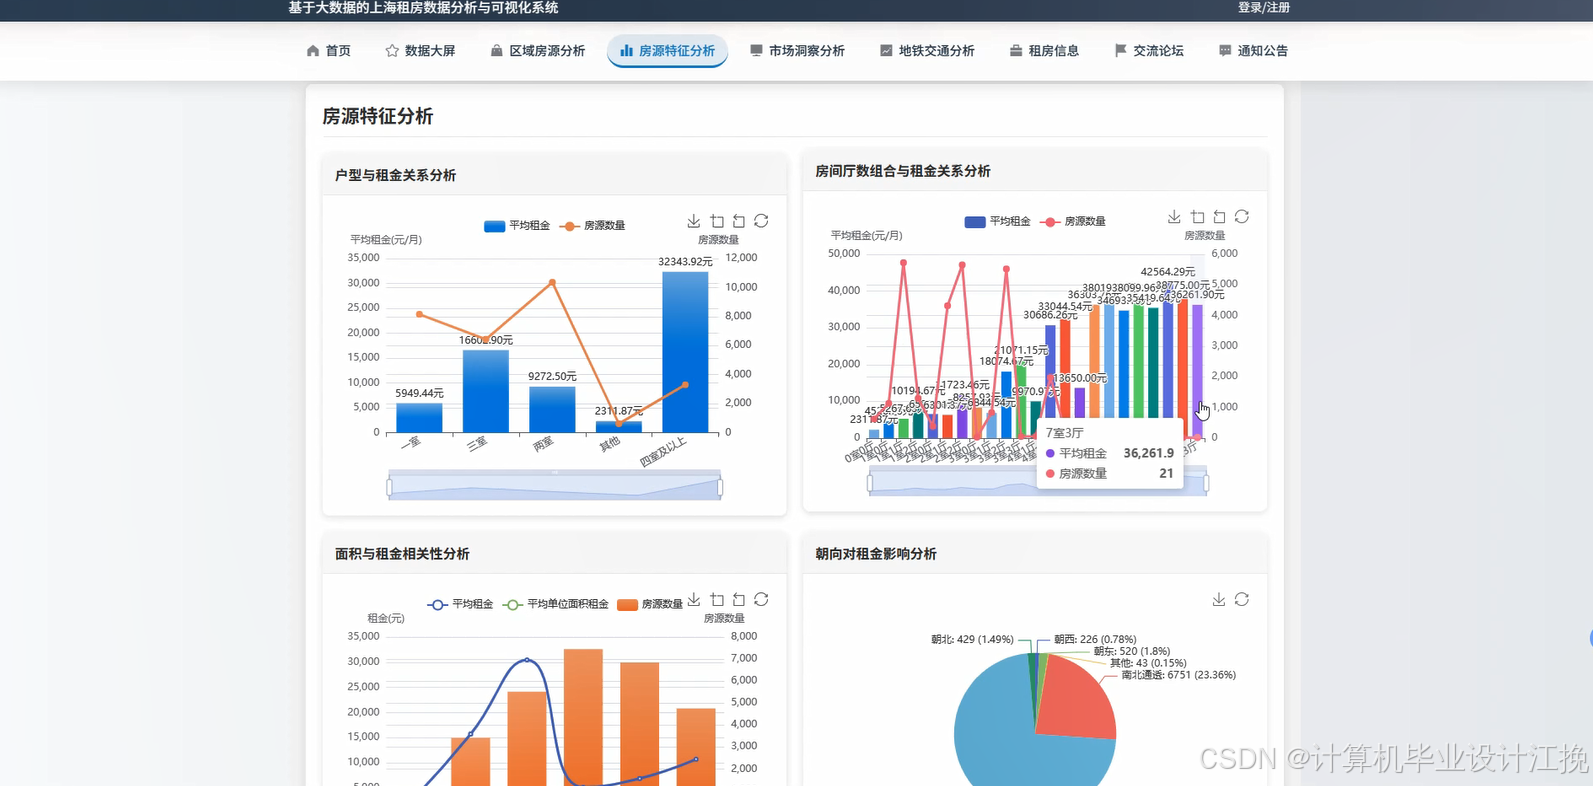Click the 5949.44元 data label
This screenshot has height=786, width=1593.
click(x=419, y=393)
